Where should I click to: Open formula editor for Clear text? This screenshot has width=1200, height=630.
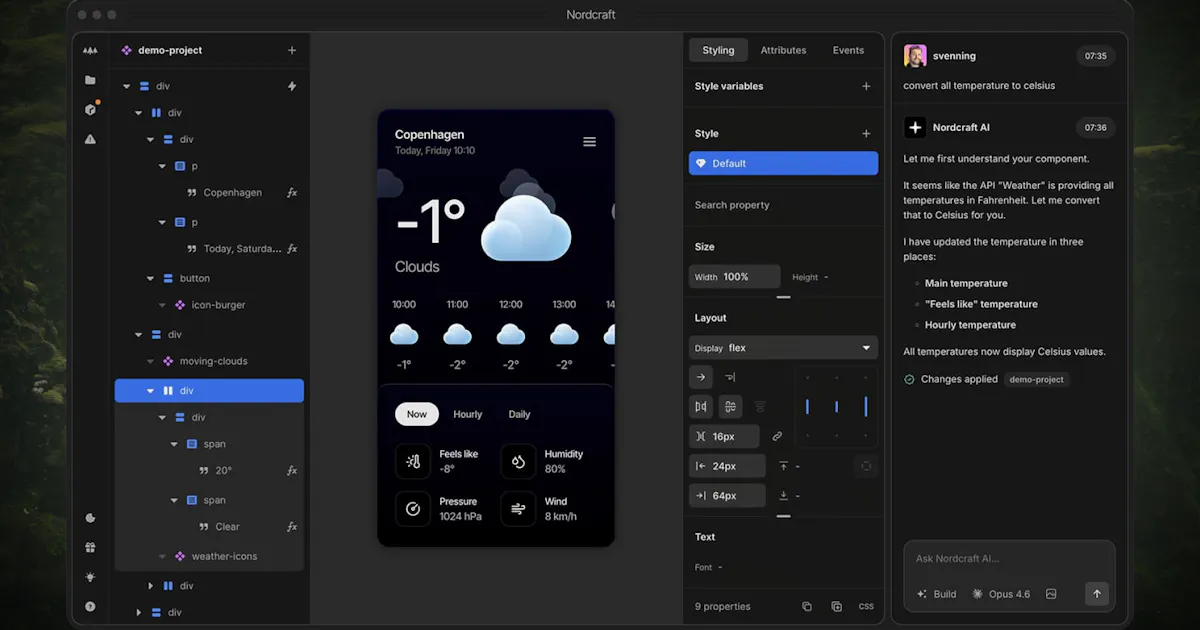pyautogui.click(x=292, y=526)
